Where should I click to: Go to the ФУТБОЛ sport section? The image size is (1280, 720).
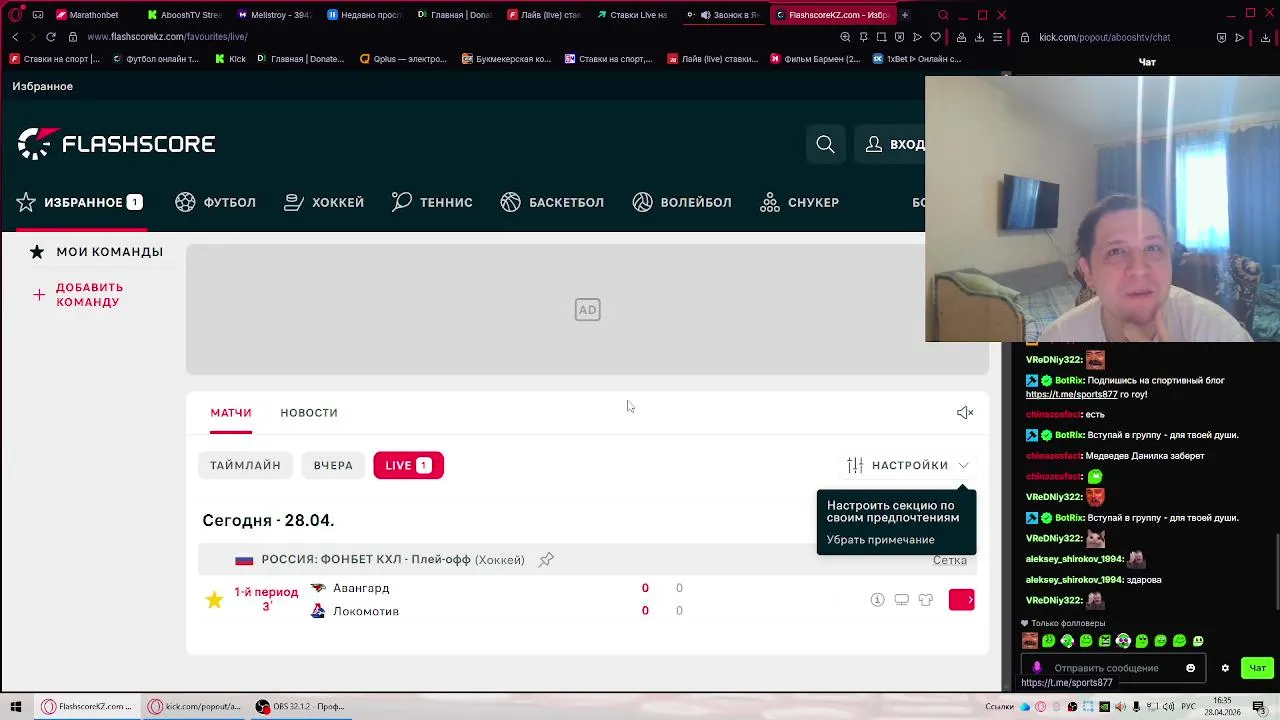coord(215,202)
